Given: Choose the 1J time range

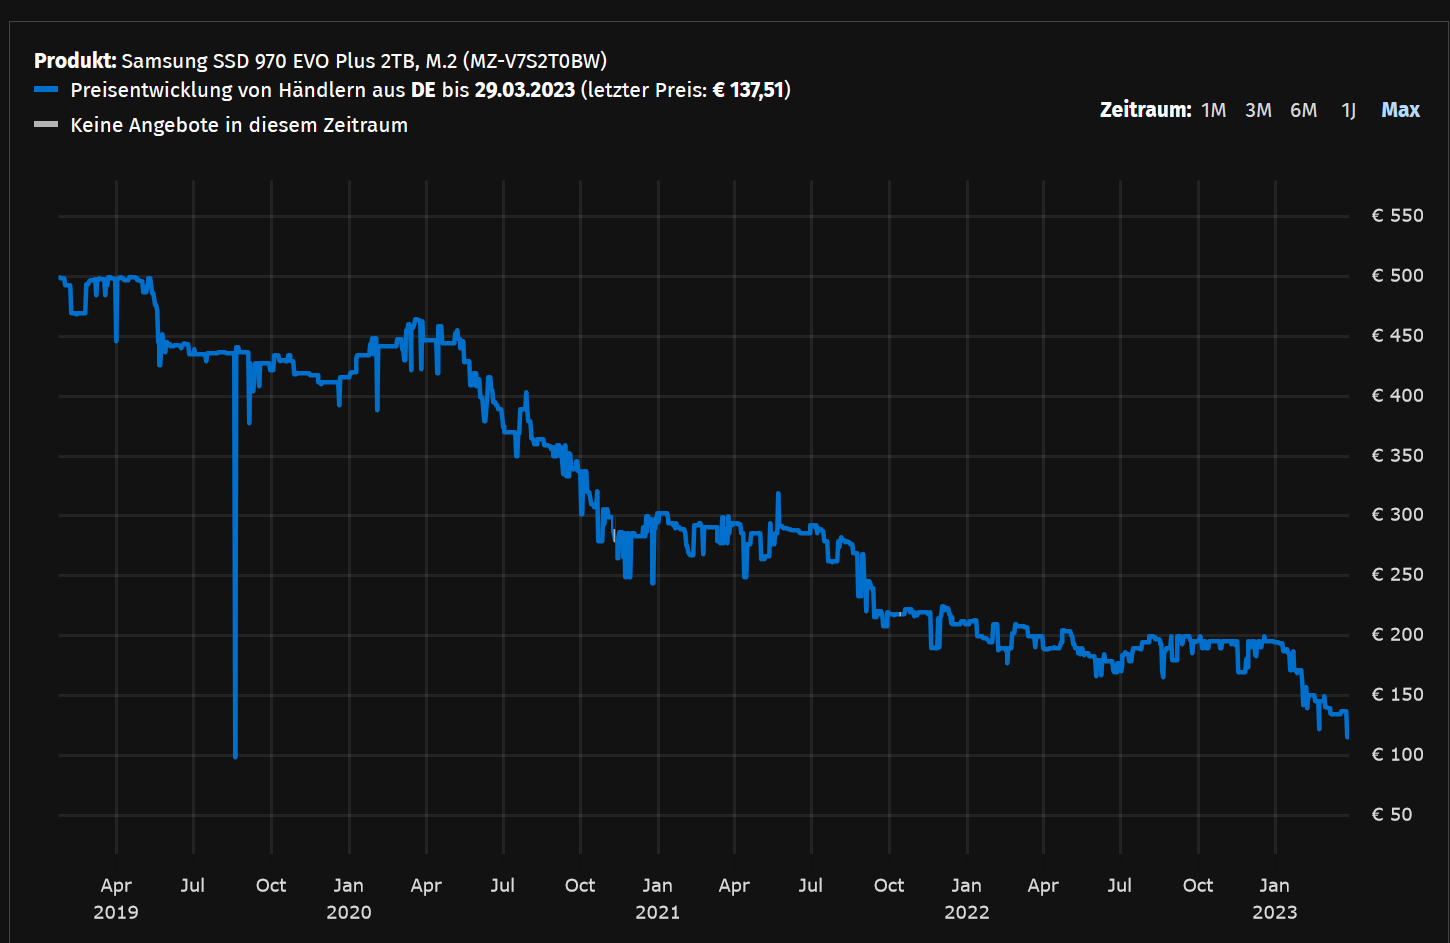Looking at the screenshot, I should coord(1348,110).
